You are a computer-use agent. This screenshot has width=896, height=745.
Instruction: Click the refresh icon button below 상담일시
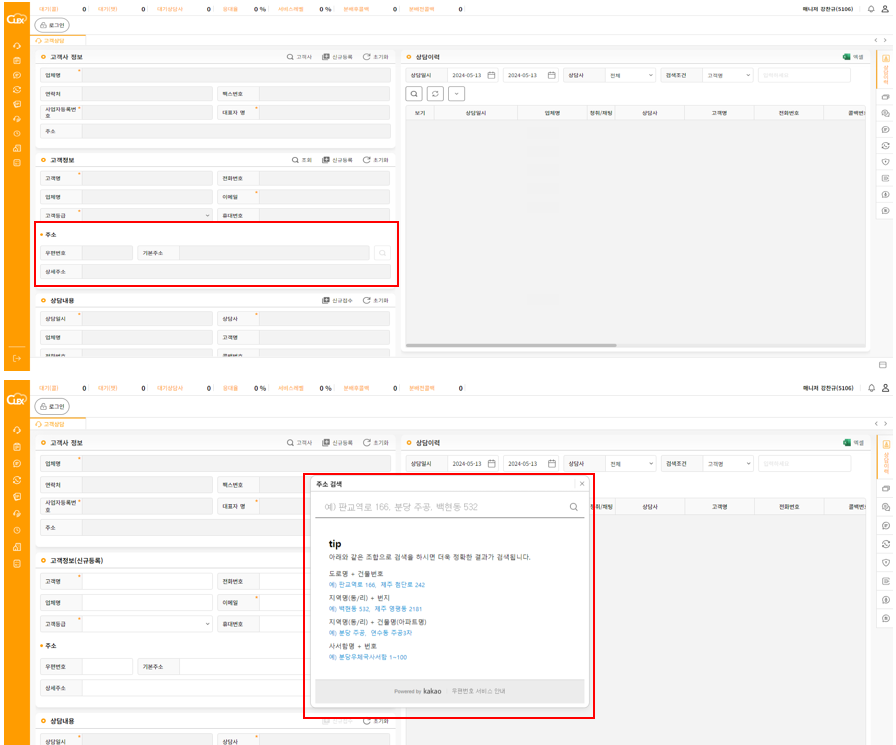[435, 93]
